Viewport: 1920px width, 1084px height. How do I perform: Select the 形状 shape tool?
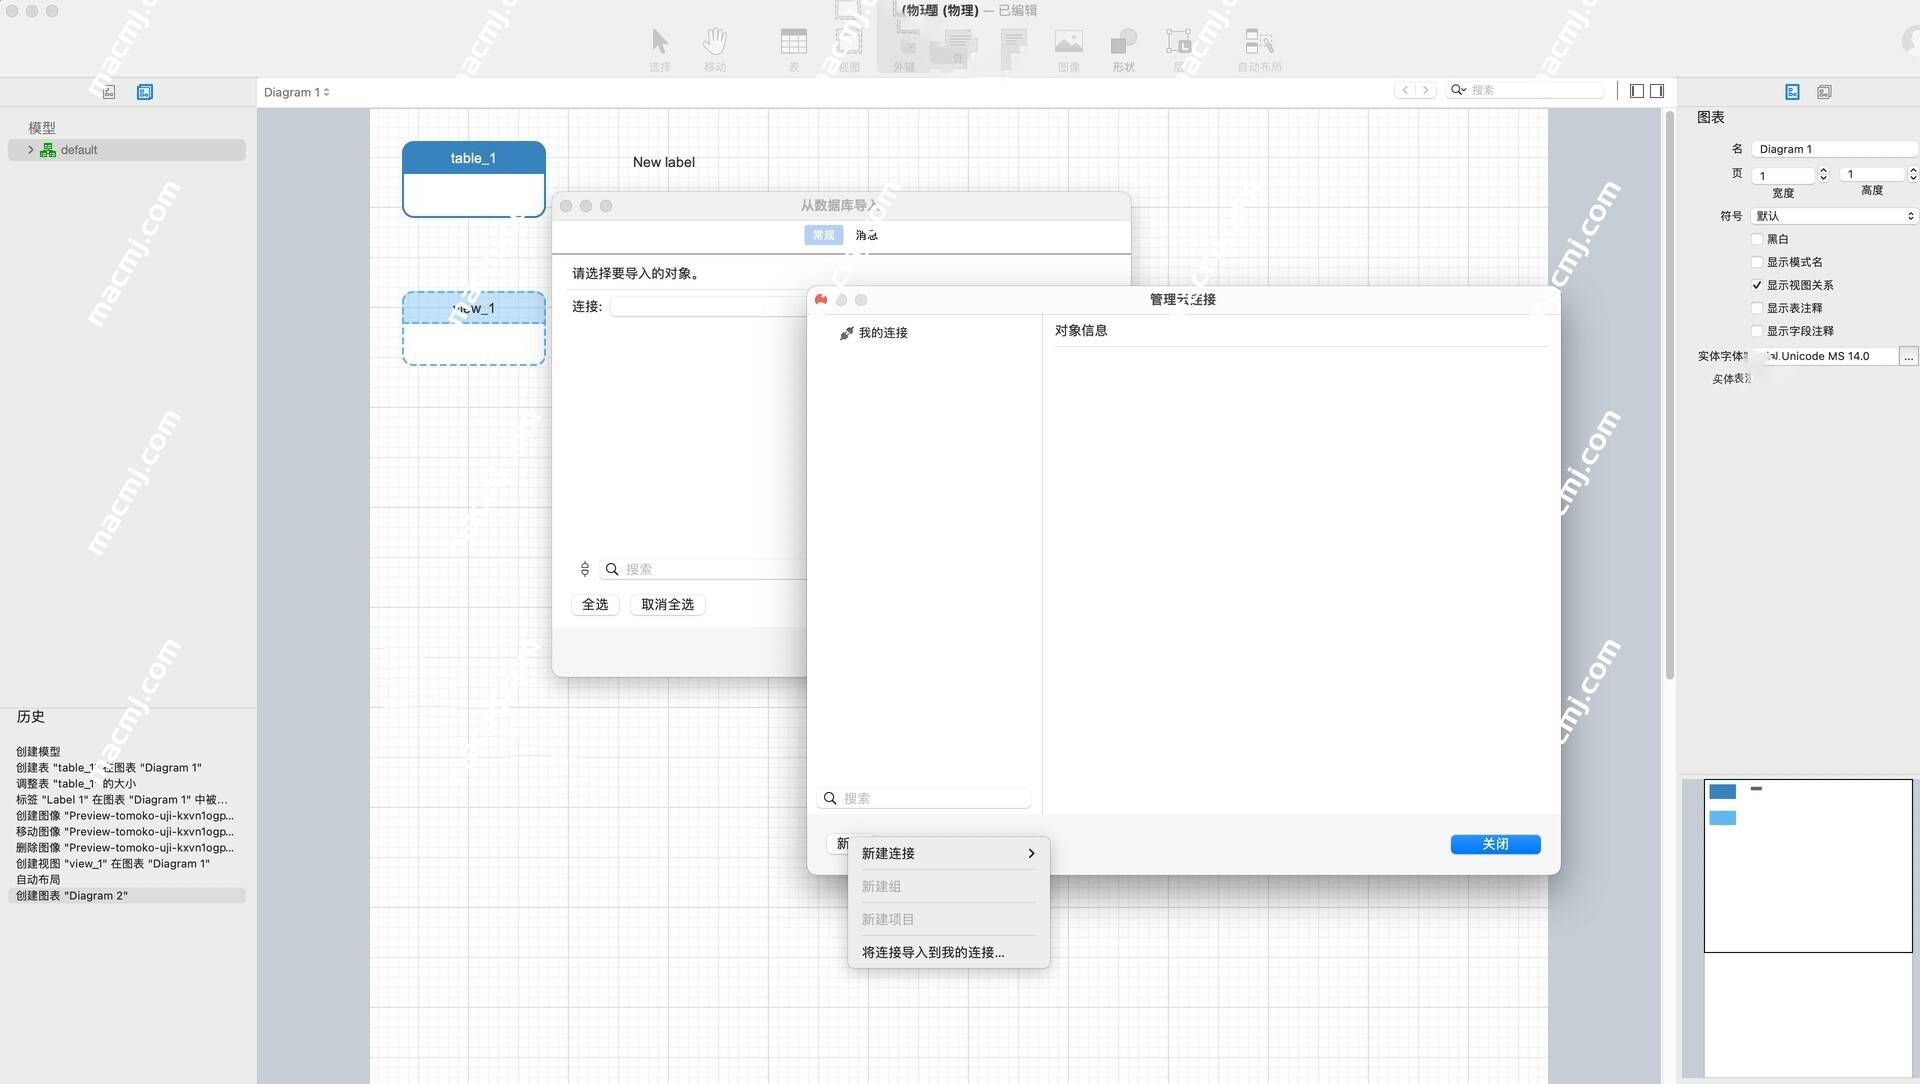1124,48
